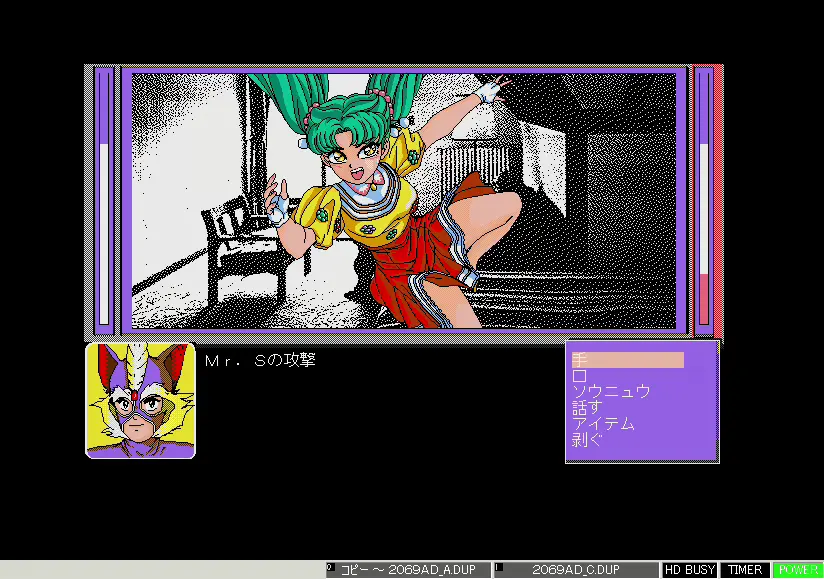
Task: Click the masked character portrait
Action: (x=140, y=401)
